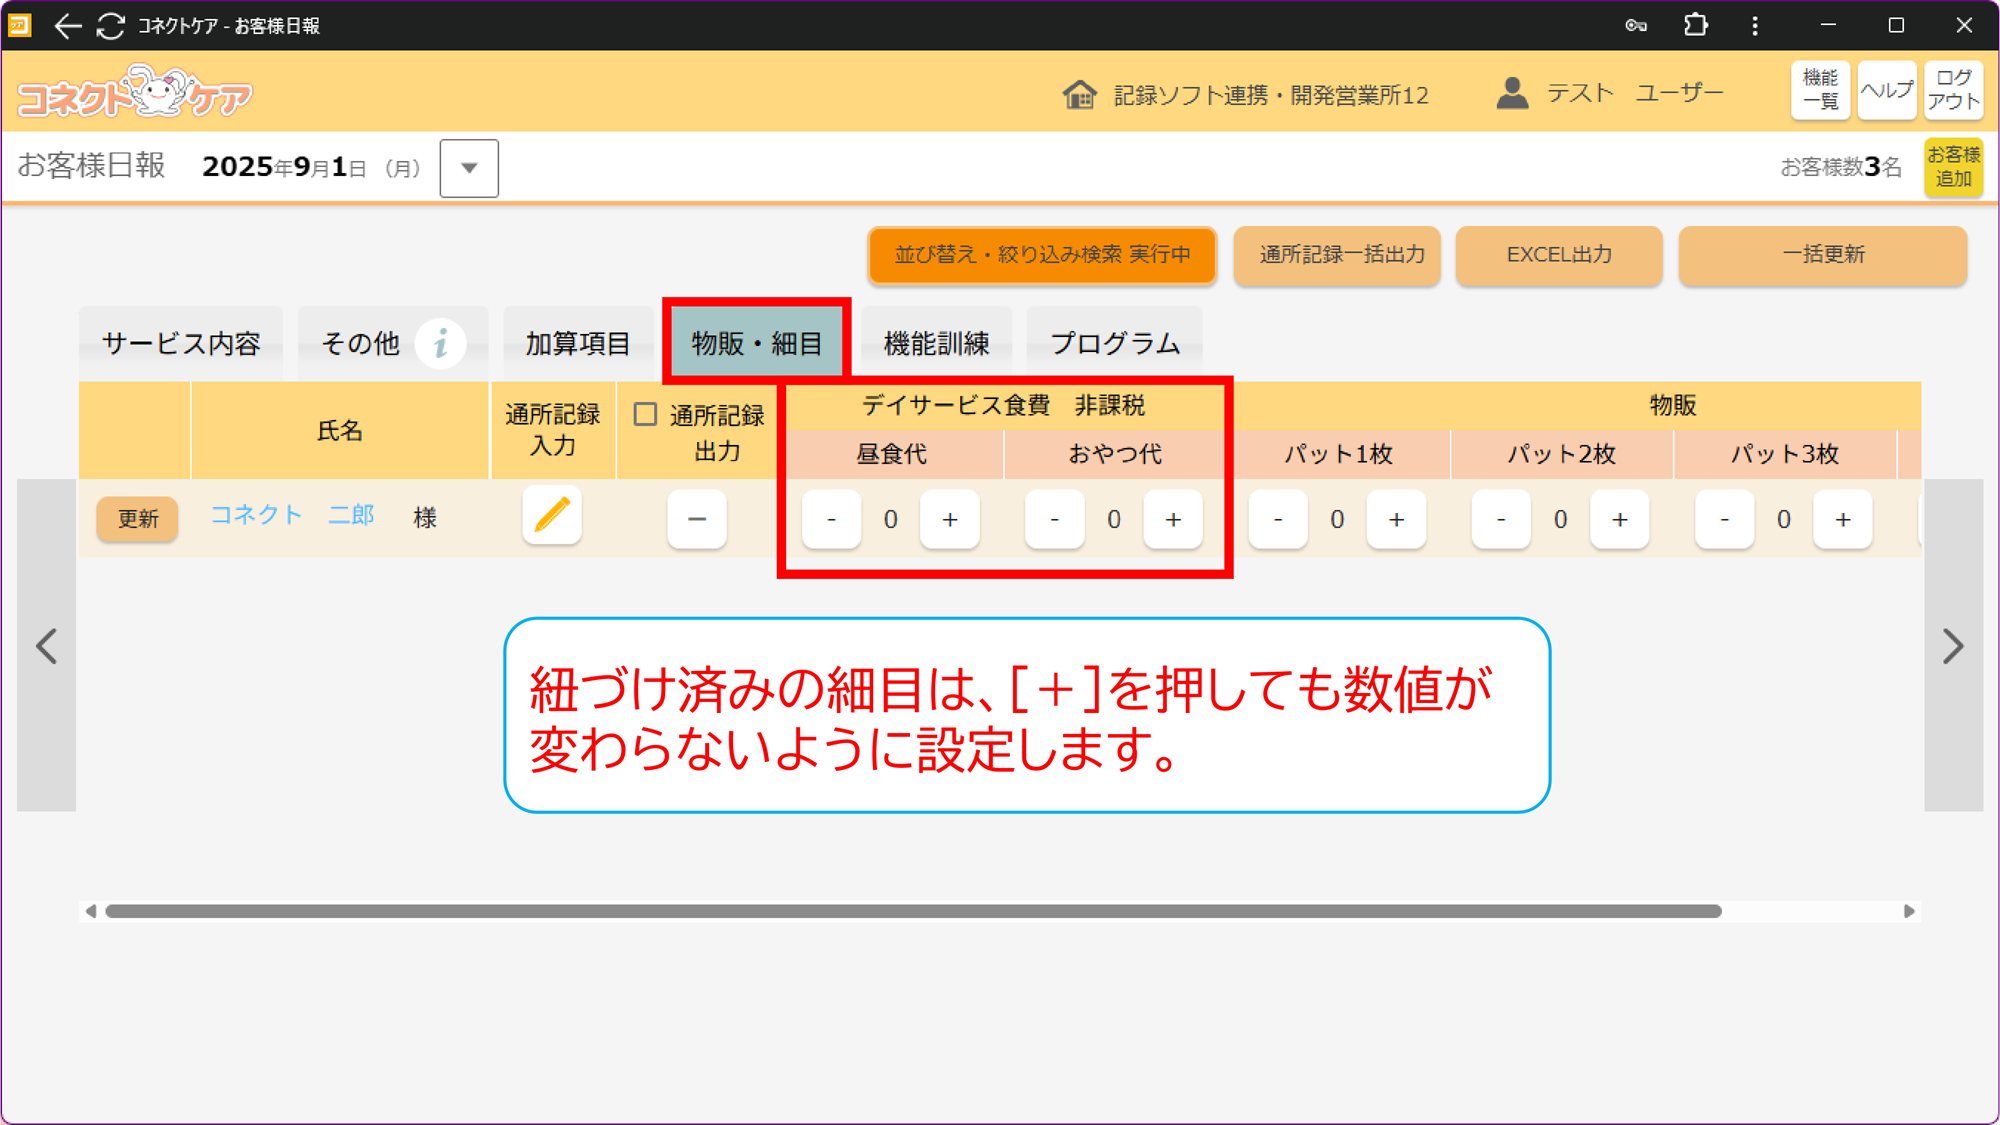Click the home office icon
This screenshot has width=2000, height=1125.
click(x=1079, y=95)
